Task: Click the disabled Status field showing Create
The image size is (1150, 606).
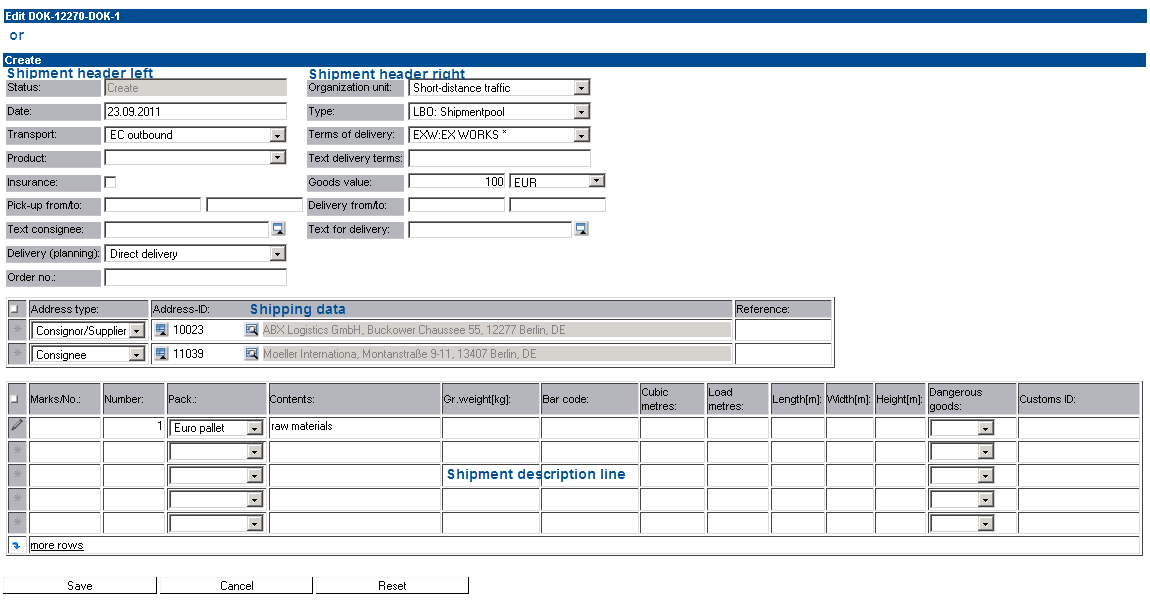Action: tap(195, 88)
